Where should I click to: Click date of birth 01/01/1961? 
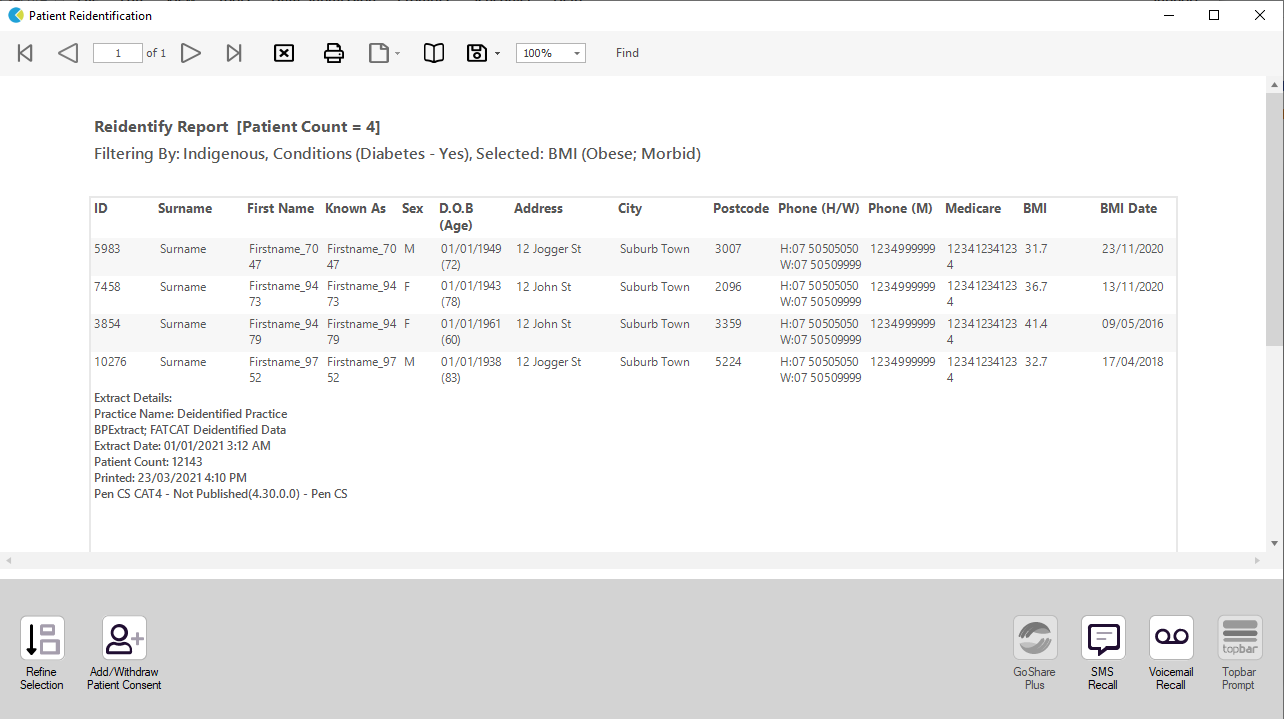pyautogui.click(x=471, y=324)
